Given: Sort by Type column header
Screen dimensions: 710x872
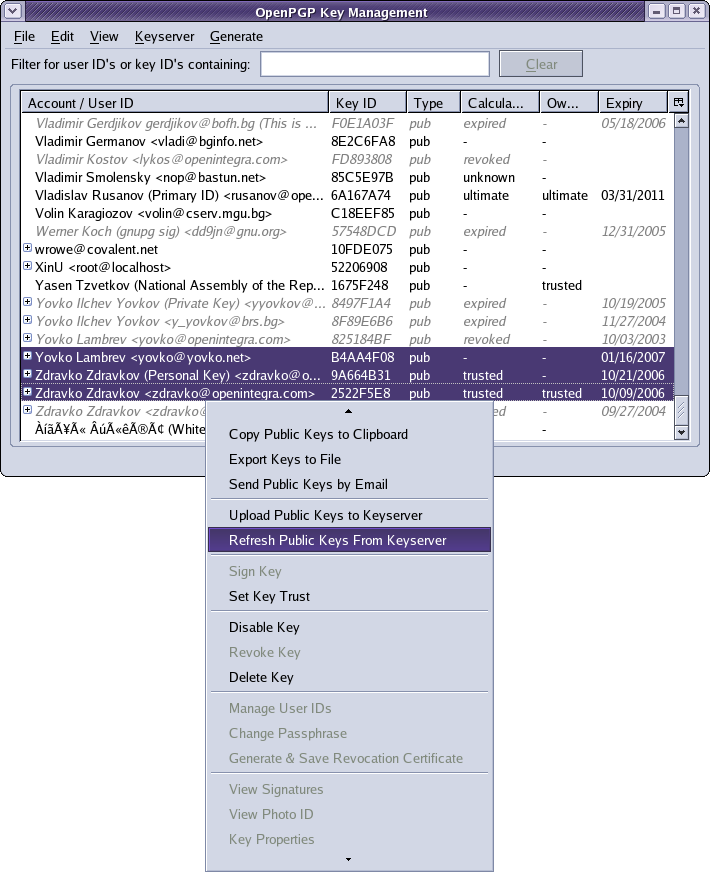Looking at the screenshot, I should click(434, 103).
